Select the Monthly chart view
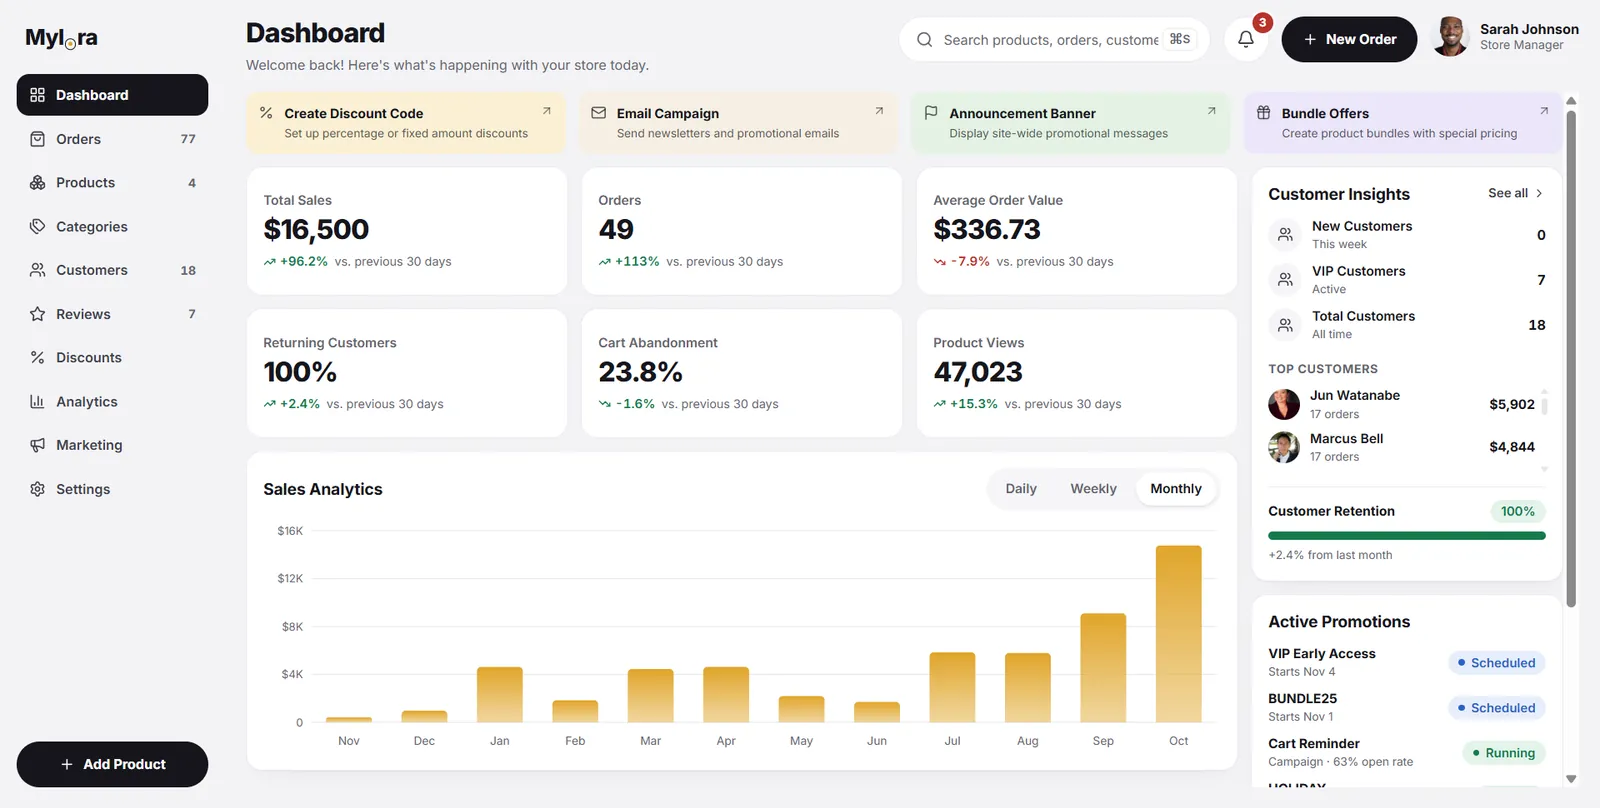 click(x=1176, y=489)
